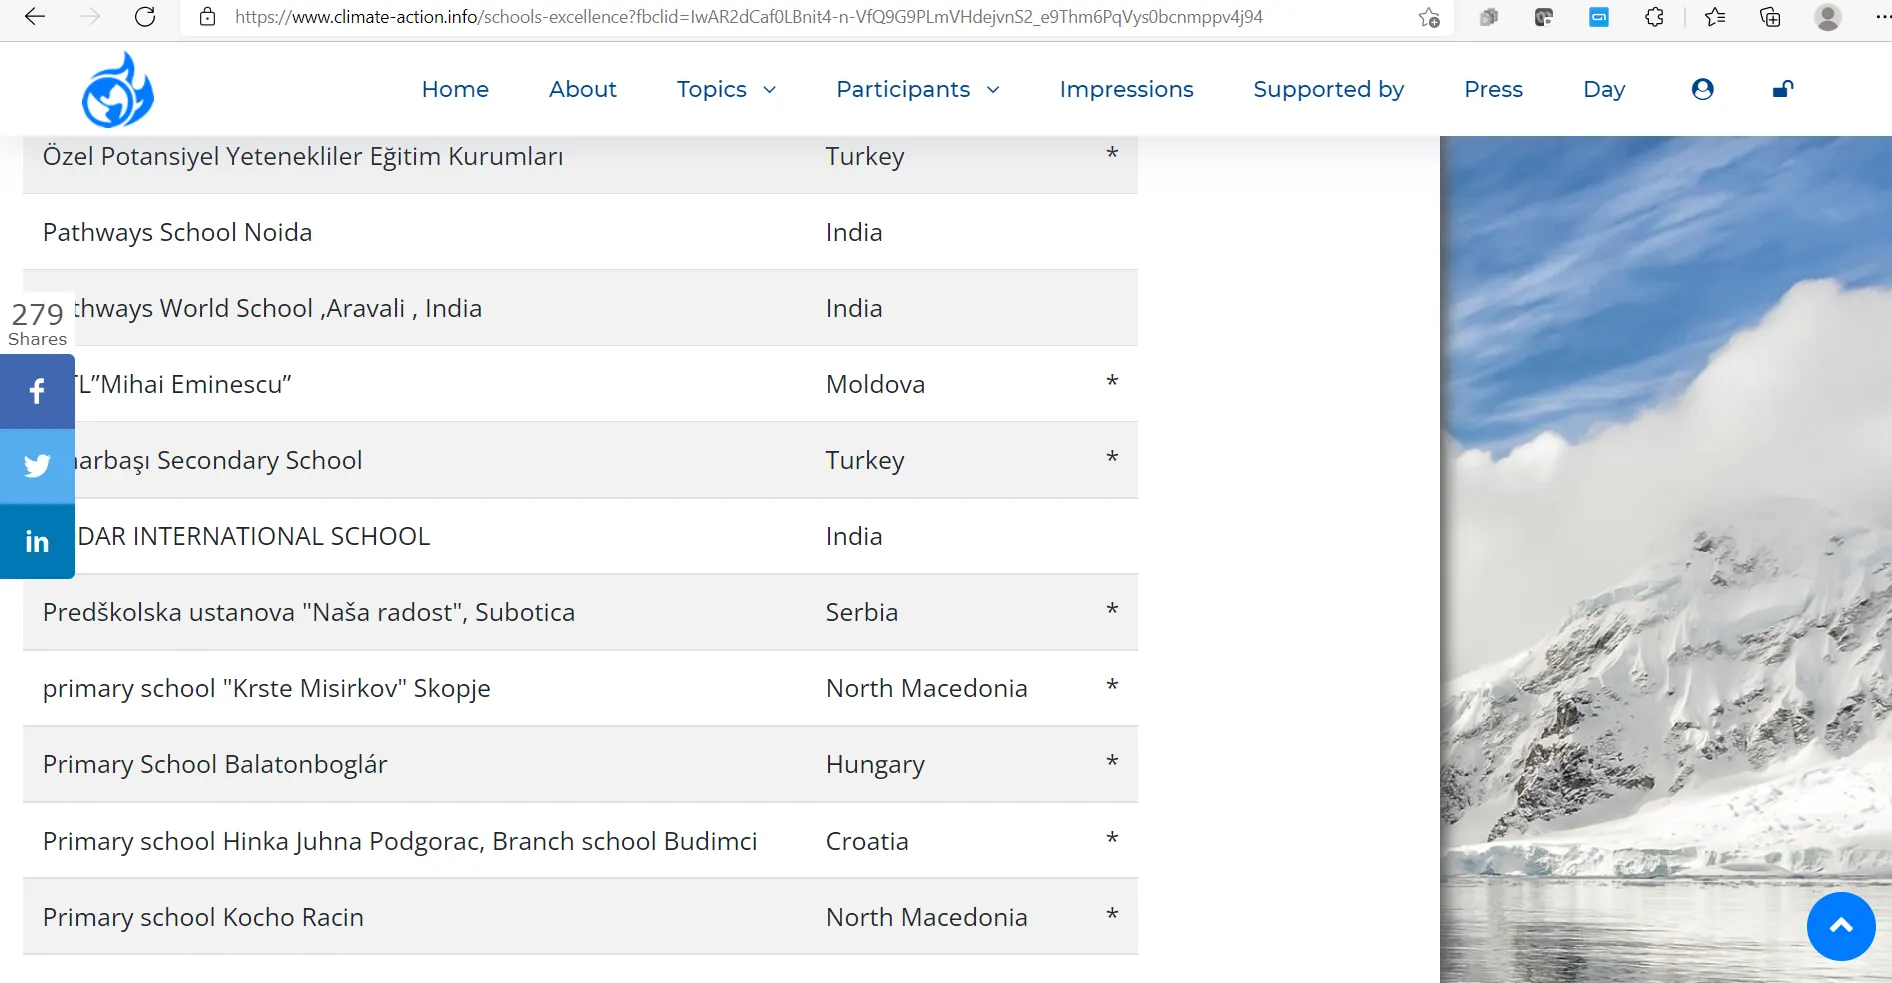The height and width of the screenshot is (983, 1892).
Task: Open the About menu item
Action: click(x=583, y=89)
